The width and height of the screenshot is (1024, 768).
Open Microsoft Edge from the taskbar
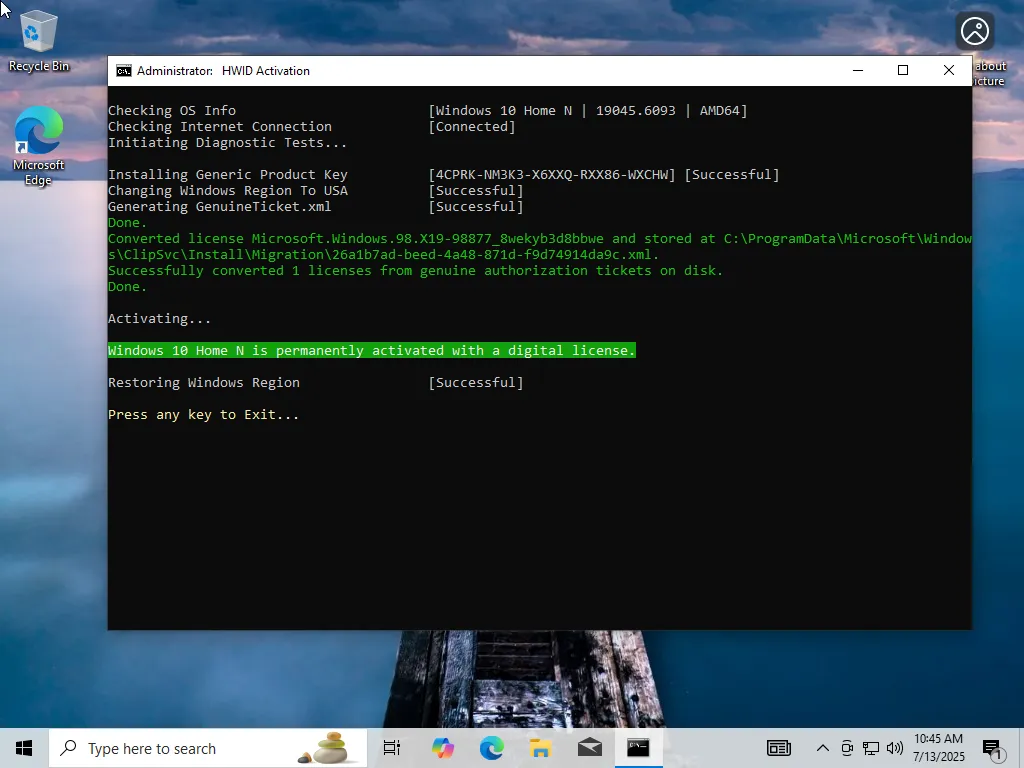point(492,748)
